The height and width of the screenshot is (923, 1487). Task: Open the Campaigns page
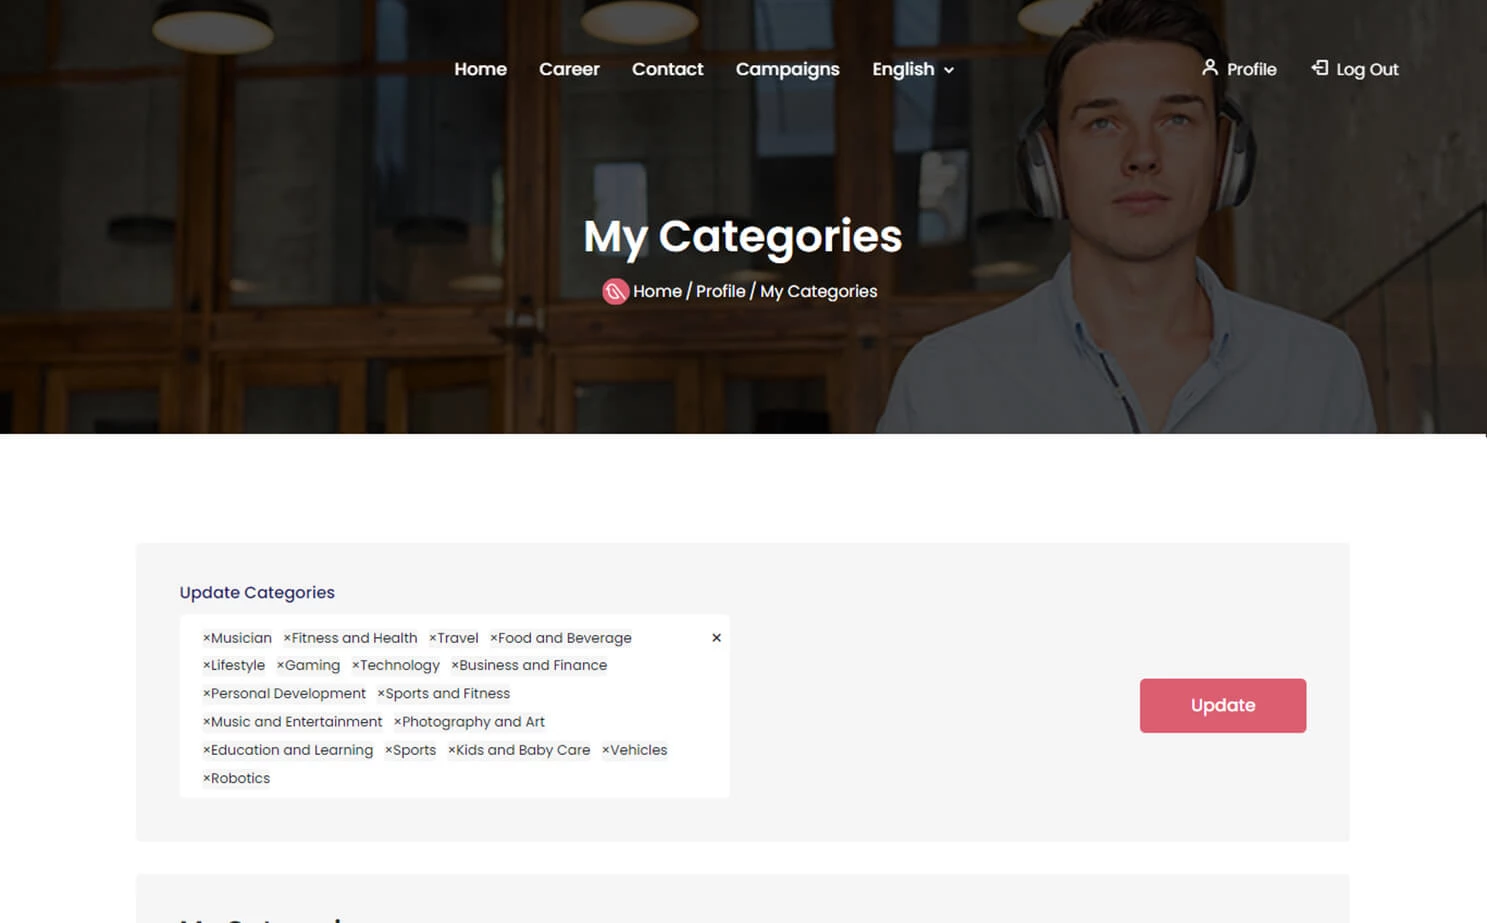point(787,69)
